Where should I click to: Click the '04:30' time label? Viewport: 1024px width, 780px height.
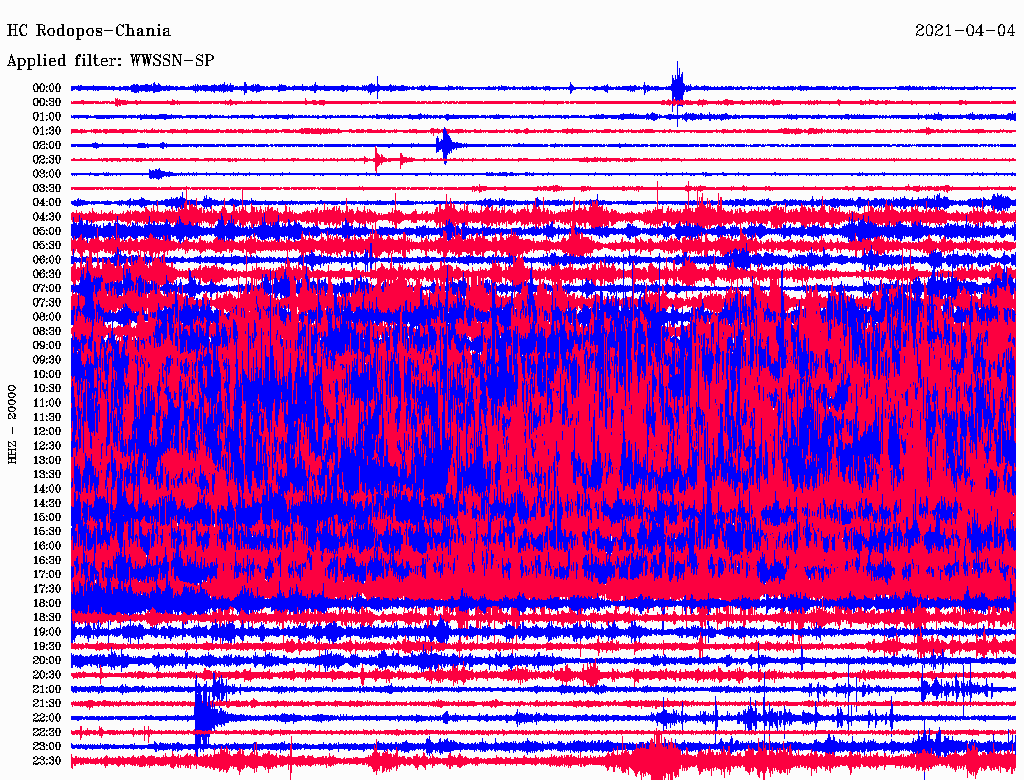46,217
